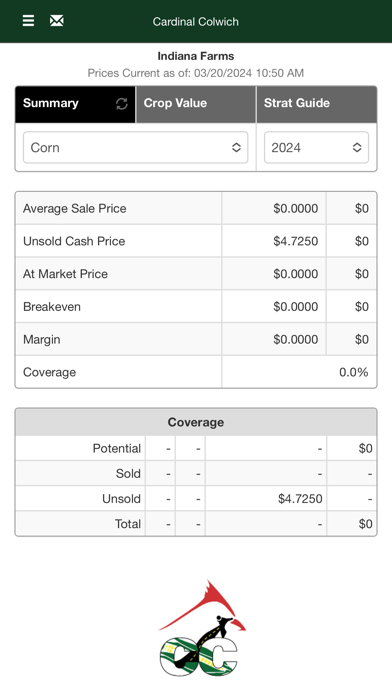Open the Corn commodity dropdown
The width and height of the screenshot is (392, 696).
pyautogui.click(x=135, y=147)
